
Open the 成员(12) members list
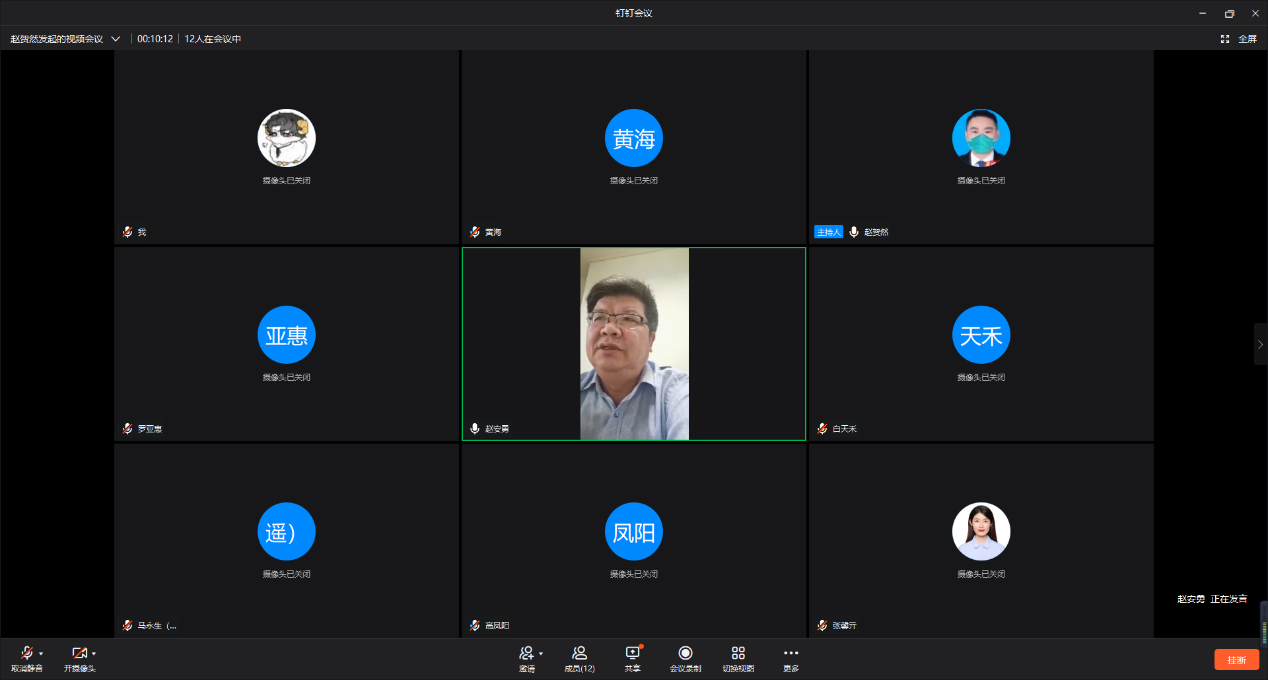[579, 657]
